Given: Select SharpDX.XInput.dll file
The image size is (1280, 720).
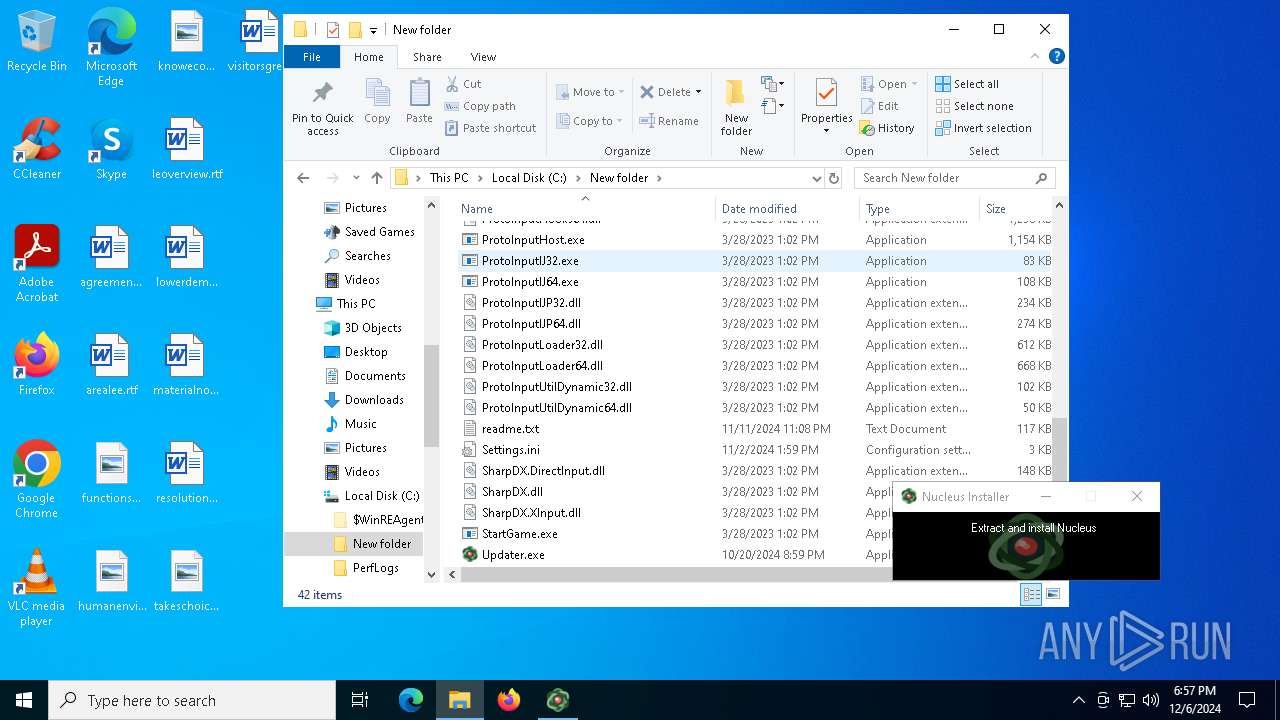Looking at the screenshot, I should pos(531,513).
